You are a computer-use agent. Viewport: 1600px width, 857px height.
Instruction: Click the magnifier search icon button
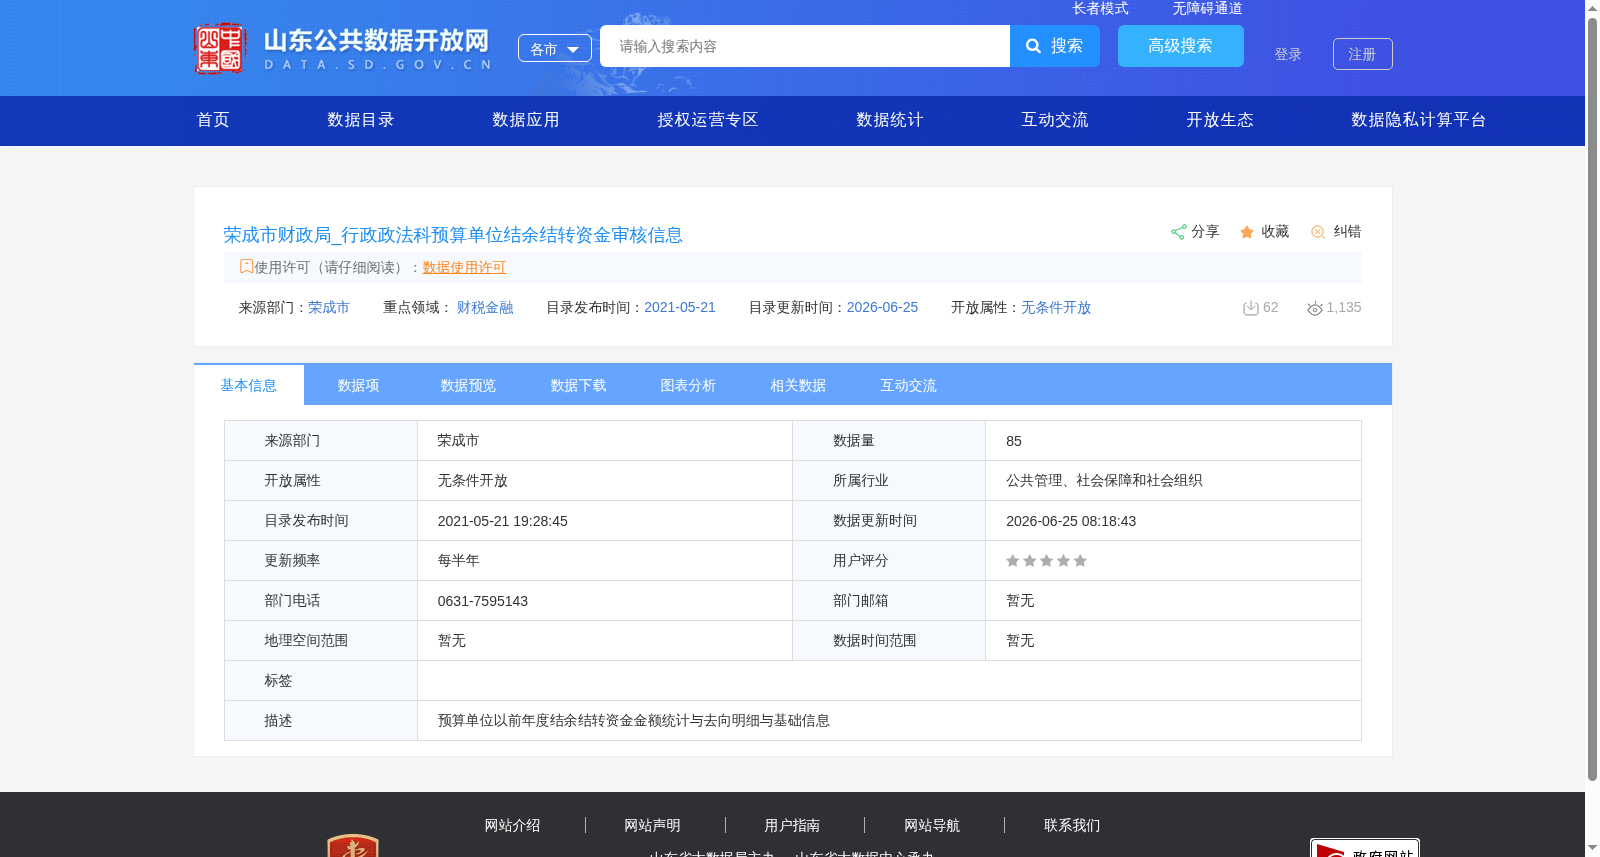1055,46
